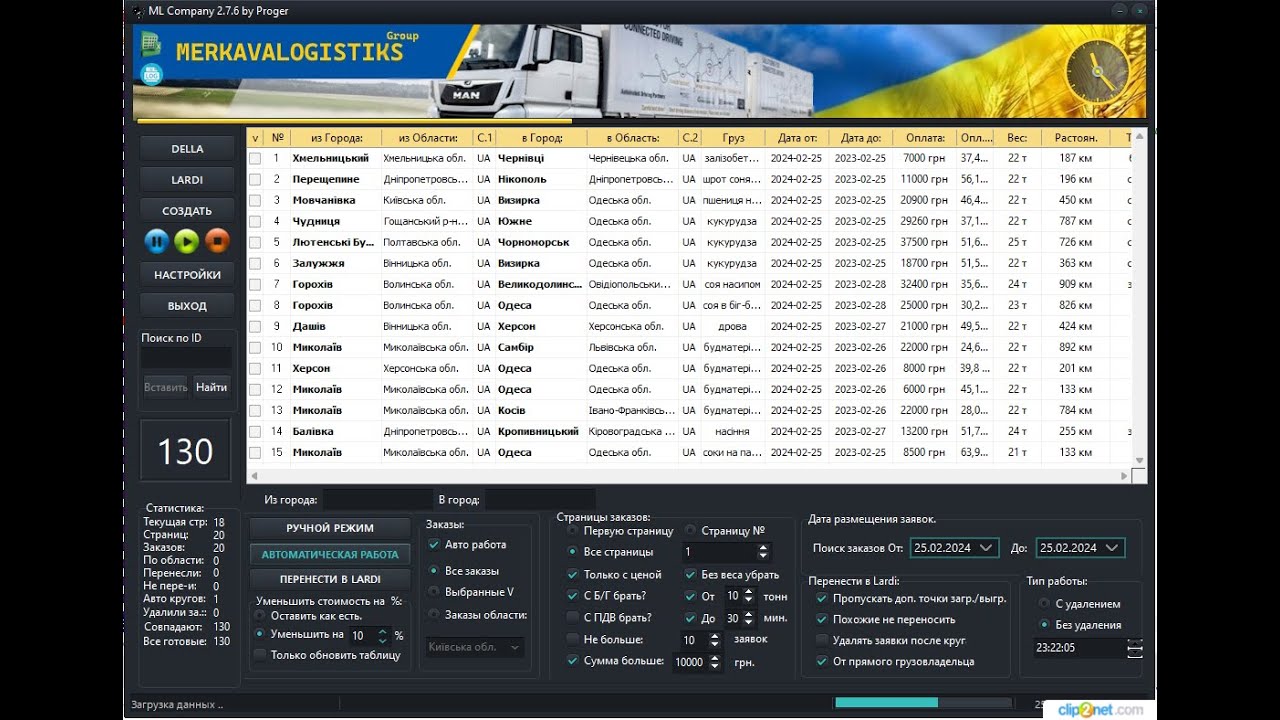Click the table horizontal scrollbar right arrow

[x=1125, y=476]
